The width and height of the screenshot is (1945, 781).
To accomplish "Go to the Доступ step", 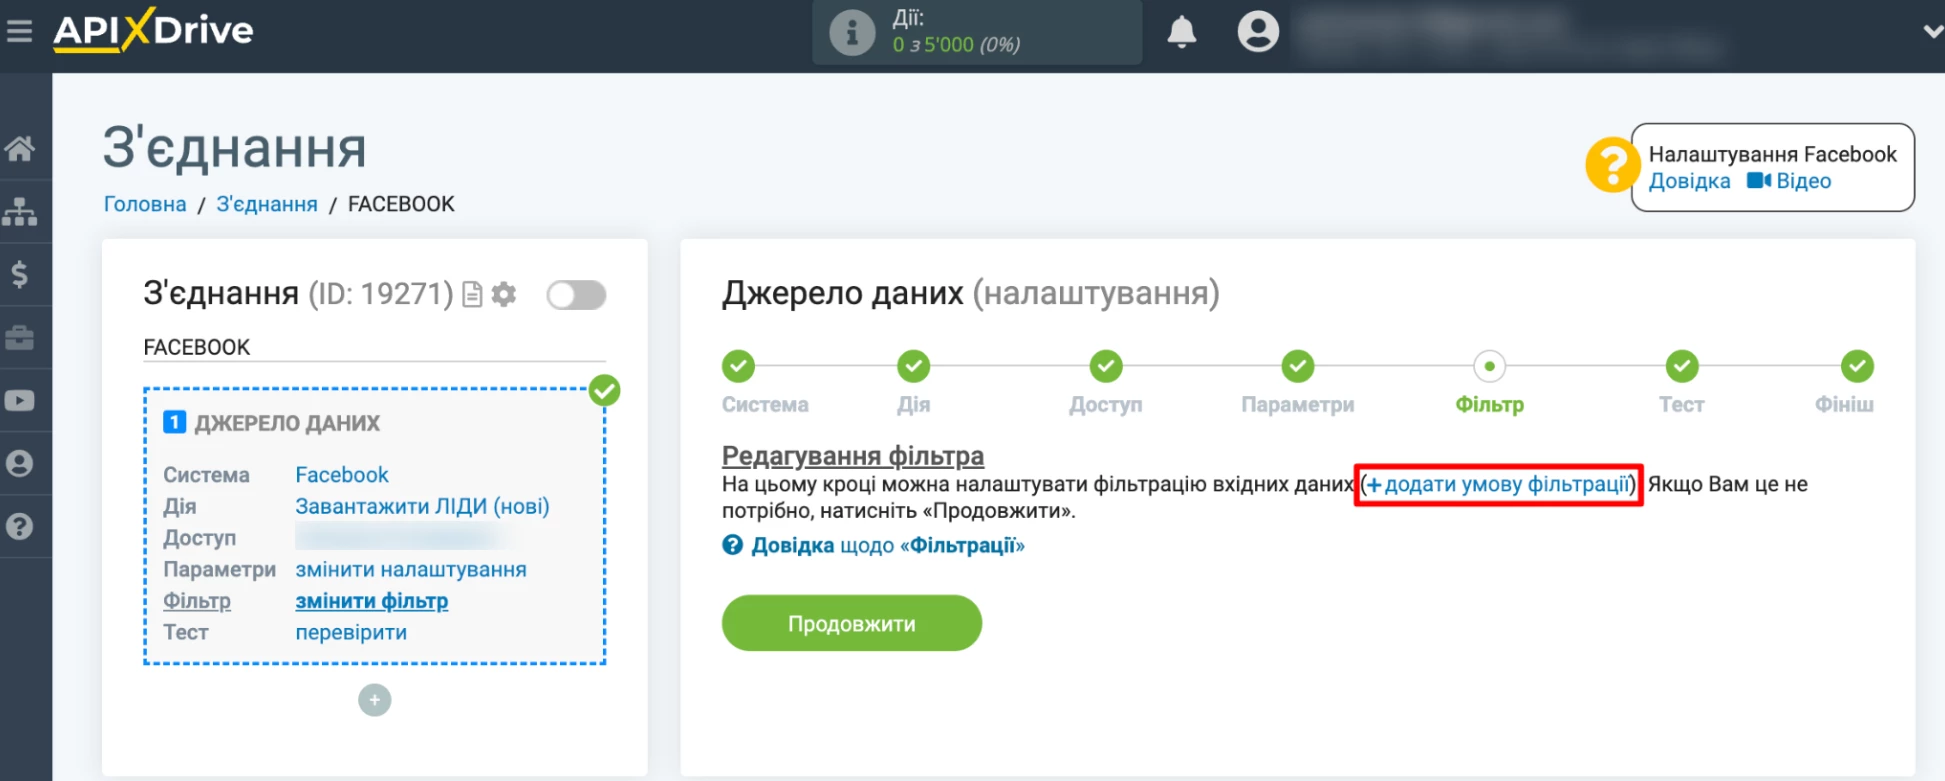I will pyautogui.click(x=1106, y=367).
